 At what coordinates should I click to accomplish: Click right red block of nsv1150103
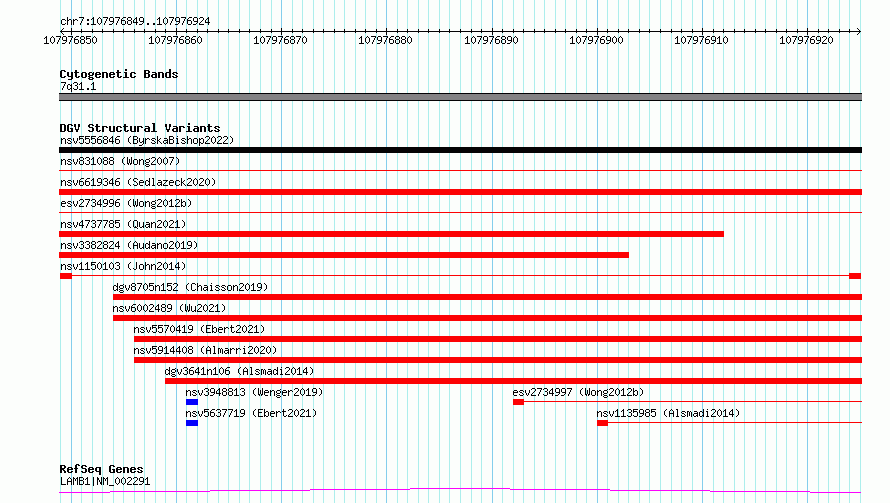click(x=855, y=276)
